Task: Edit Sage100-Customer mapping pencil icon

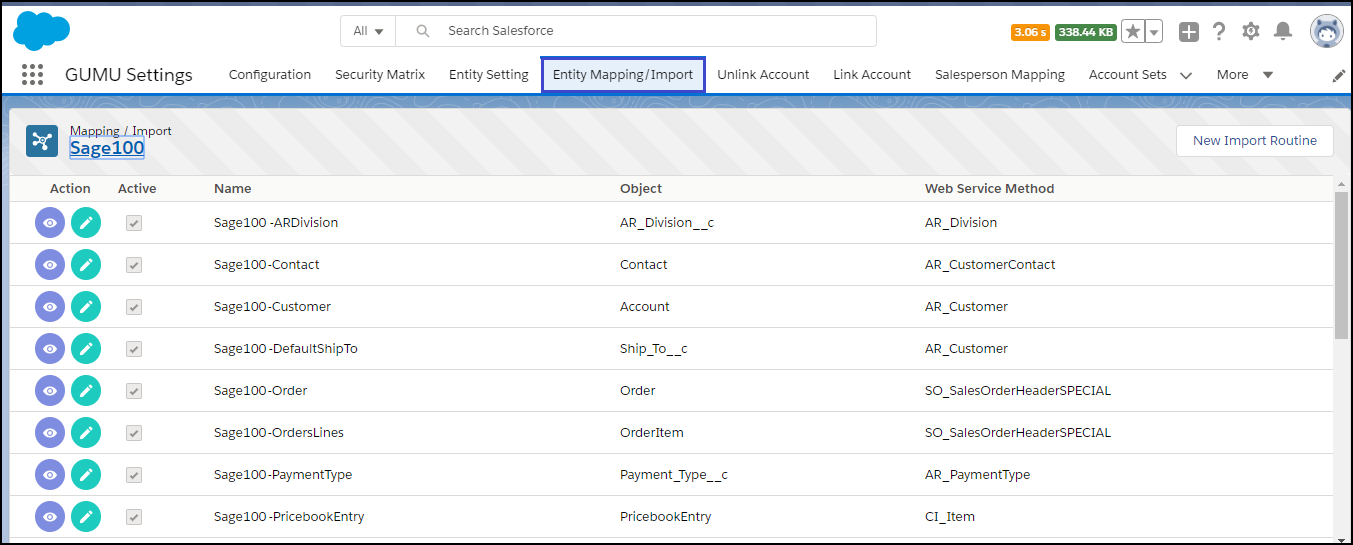Action: (x=86, y=307)
